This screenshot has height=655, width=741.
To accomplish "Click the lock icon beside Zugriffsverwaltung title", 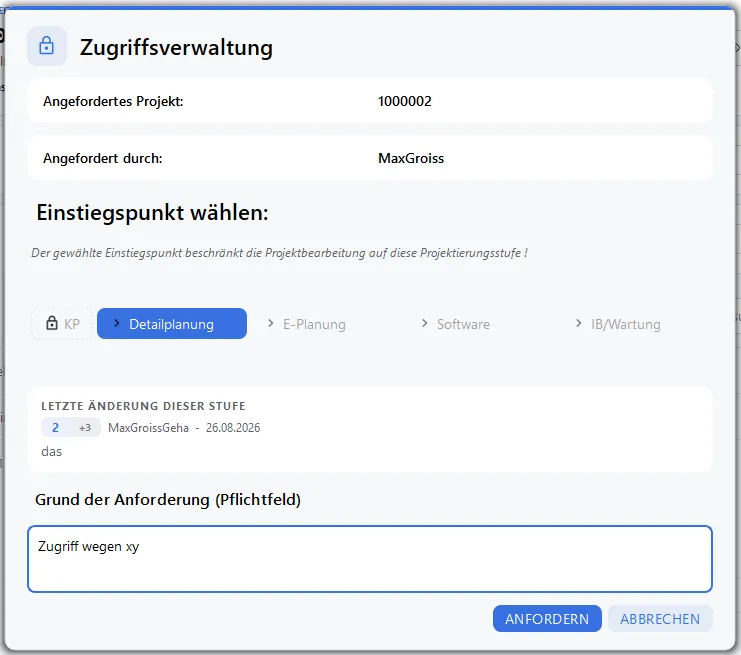I will pos(46,46).
